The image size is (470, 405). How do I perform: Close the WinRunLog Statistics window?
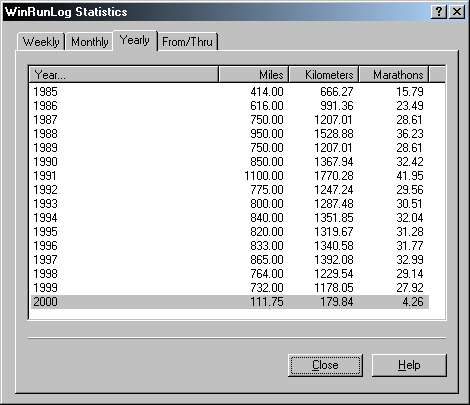[456, 12]
